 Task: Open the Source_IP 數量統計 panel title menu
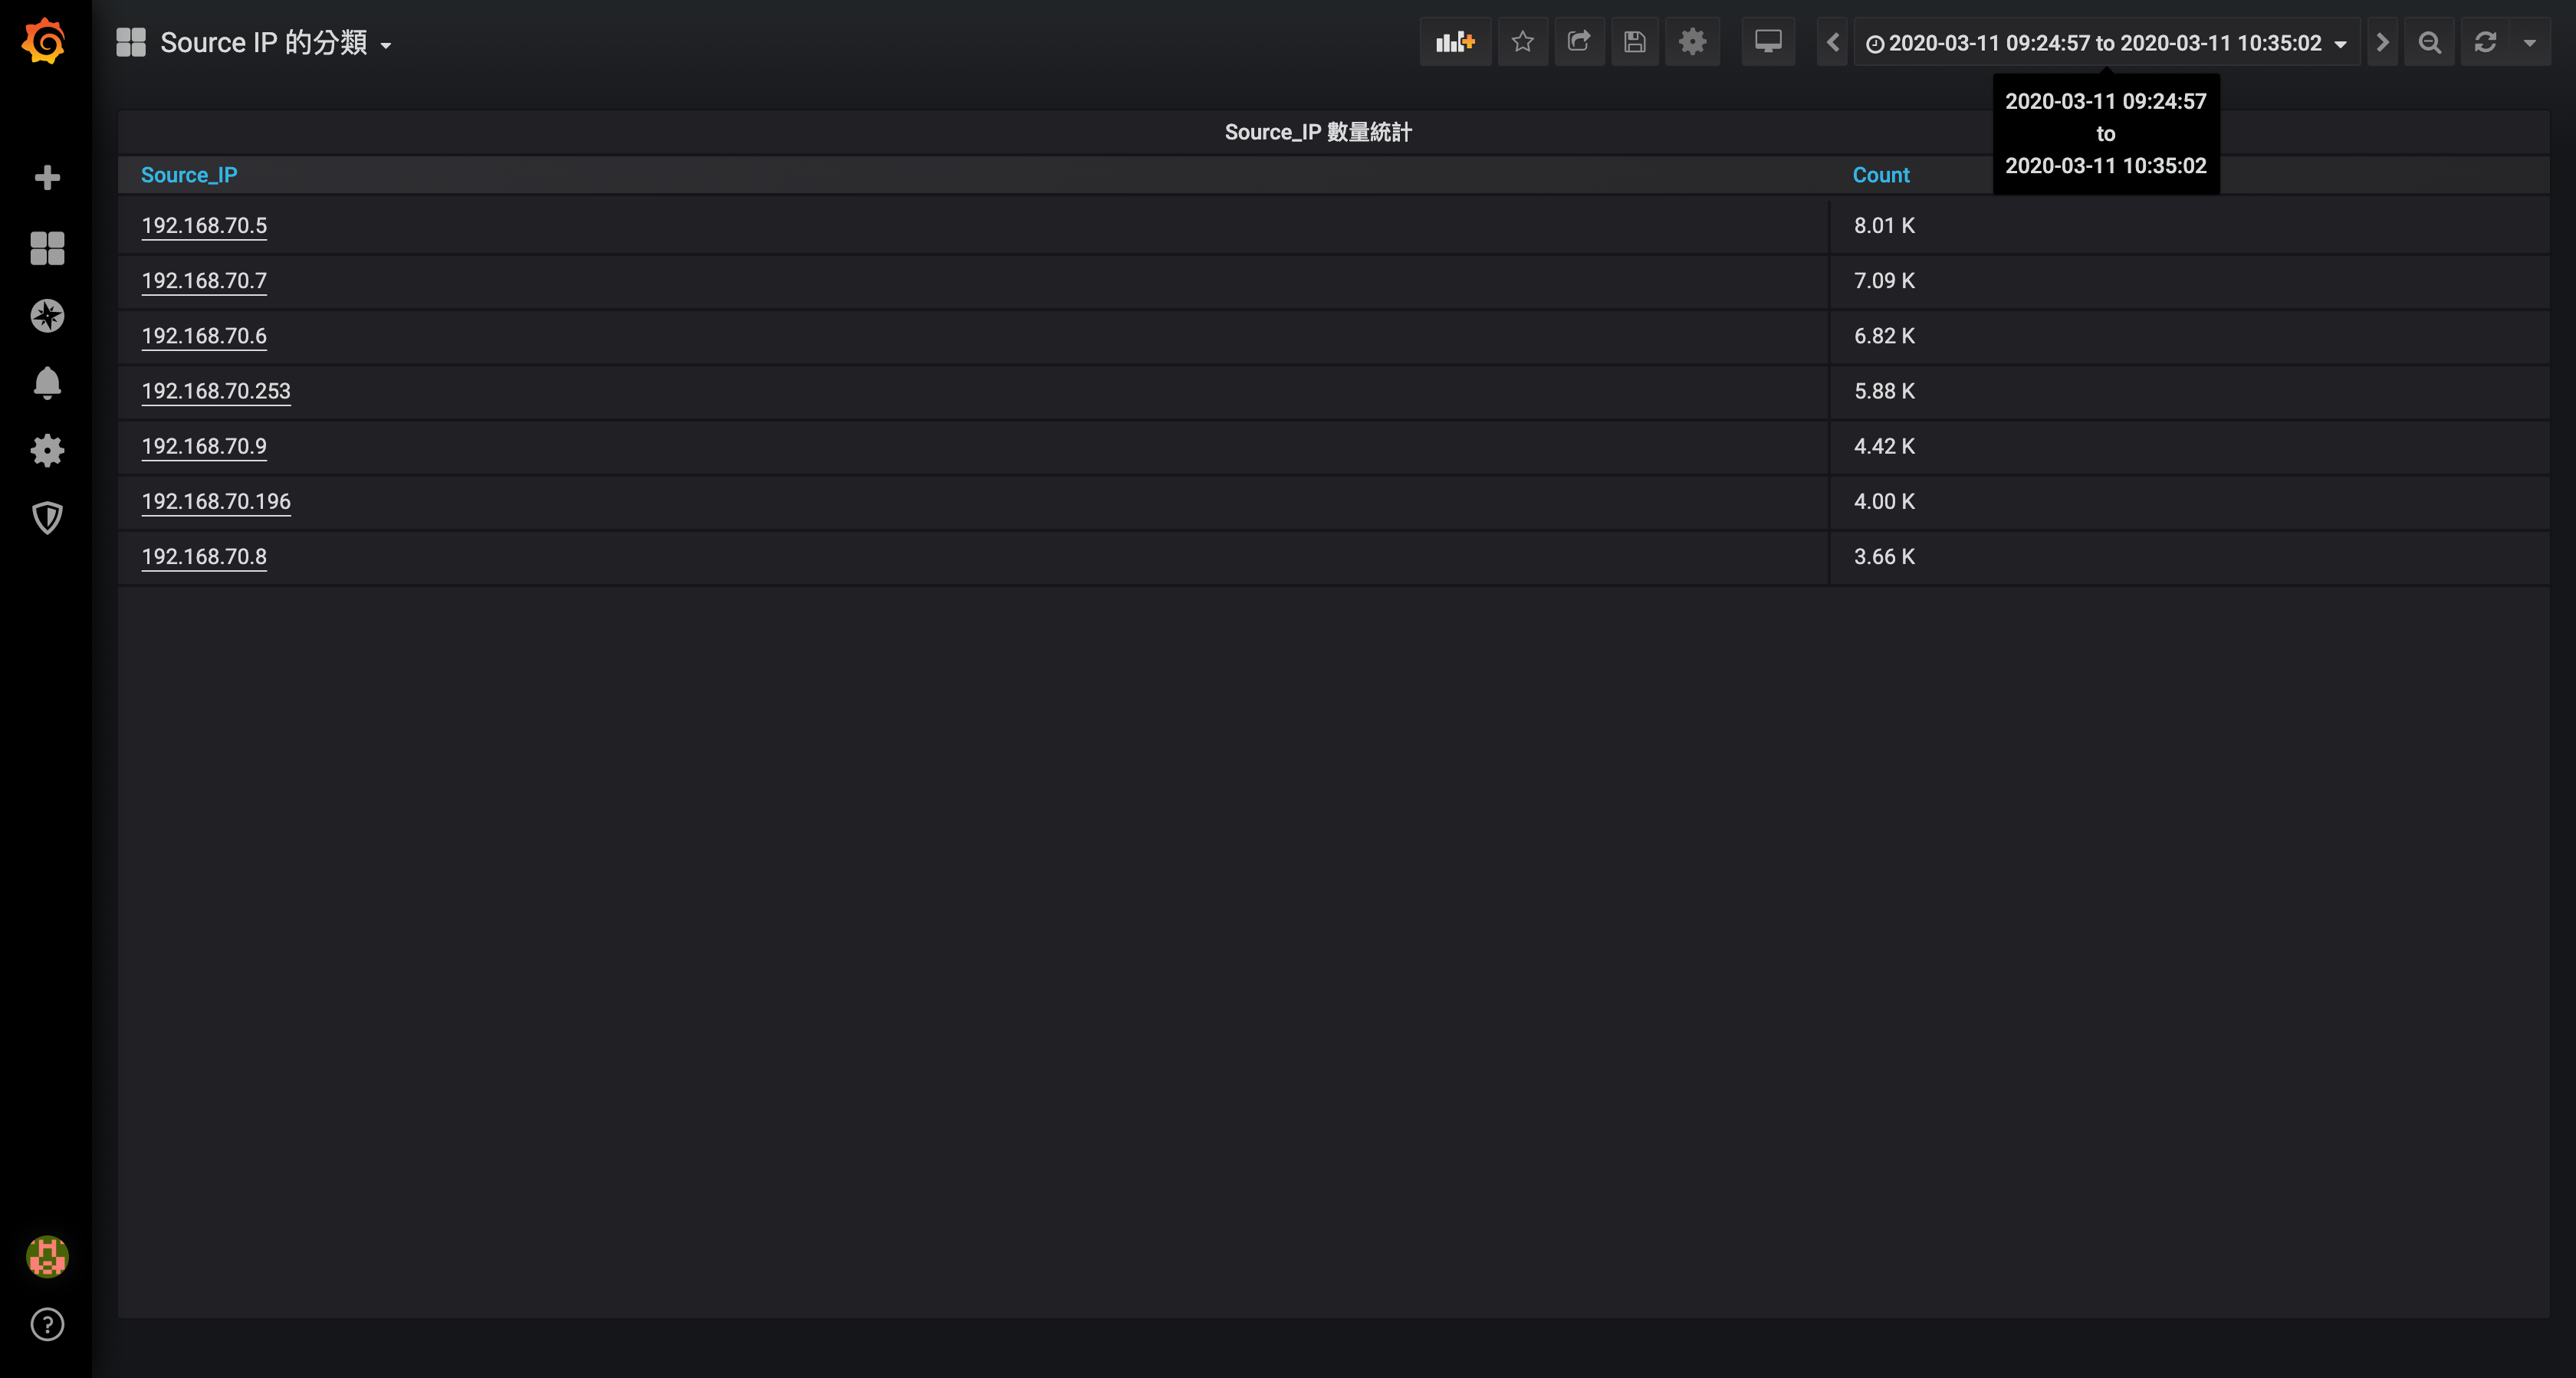(x=1318, y=132)
